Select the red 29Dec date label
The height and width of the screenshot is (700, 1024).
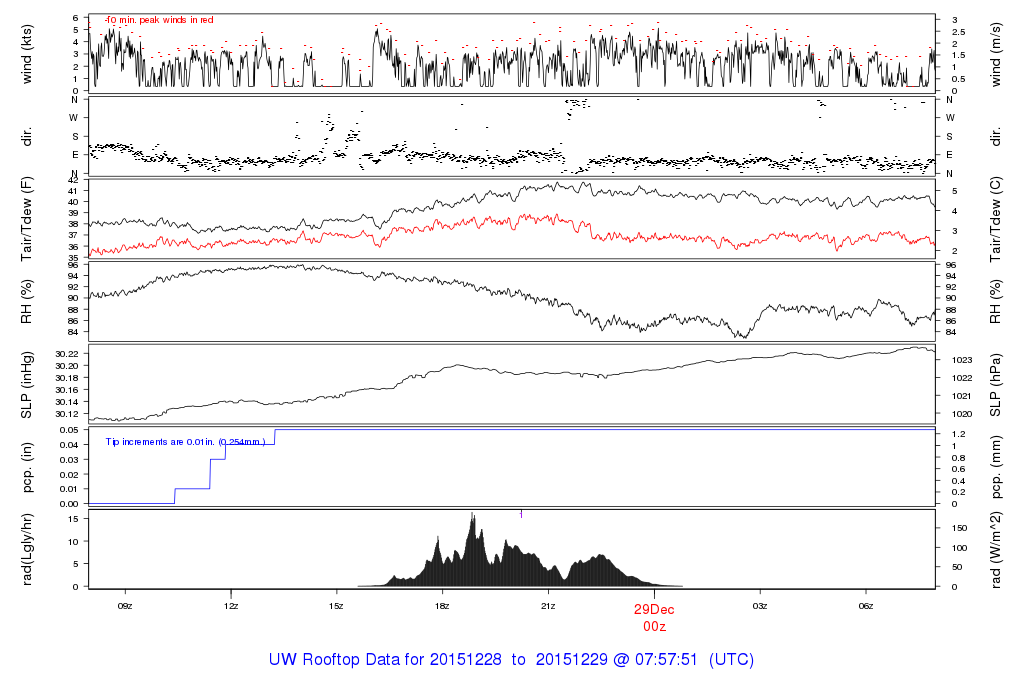point(654,608)
